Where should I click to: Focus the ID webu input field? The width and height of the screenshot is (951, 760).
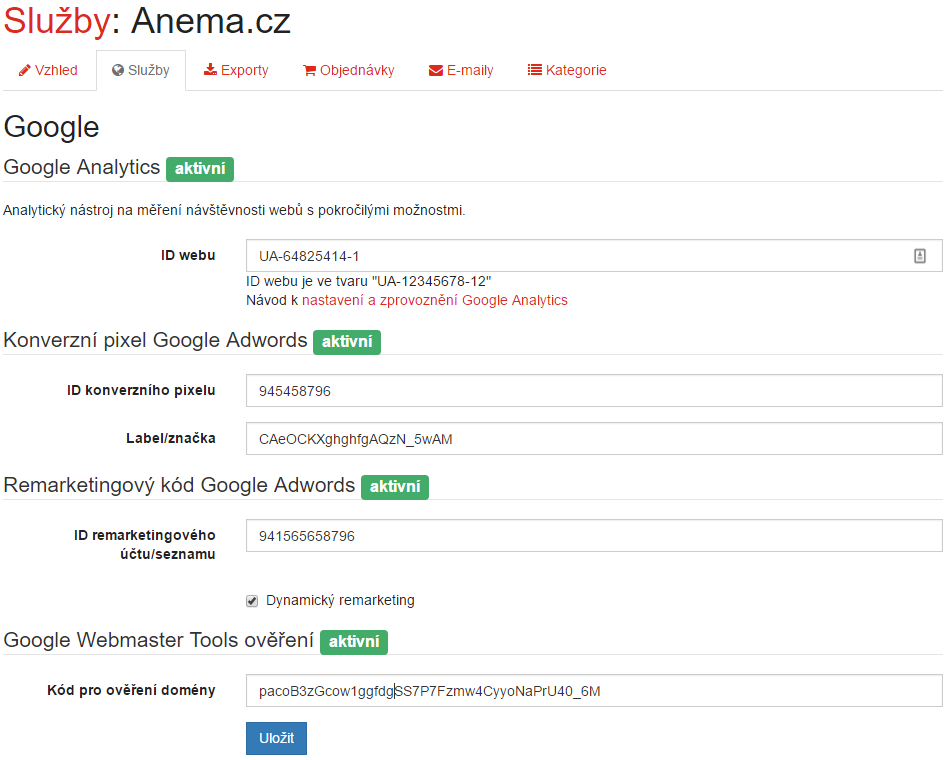(594, 255)
